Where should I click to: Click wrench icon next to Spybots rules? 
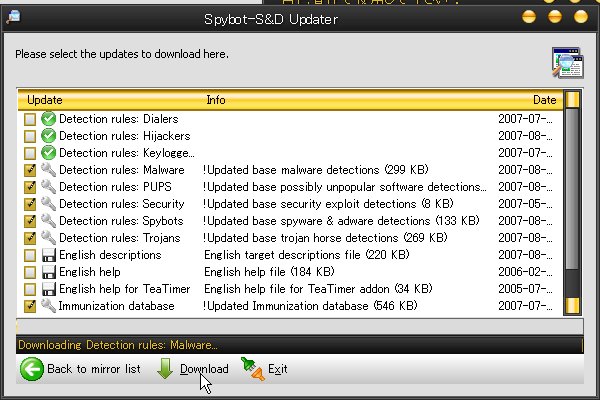[49, 221]
